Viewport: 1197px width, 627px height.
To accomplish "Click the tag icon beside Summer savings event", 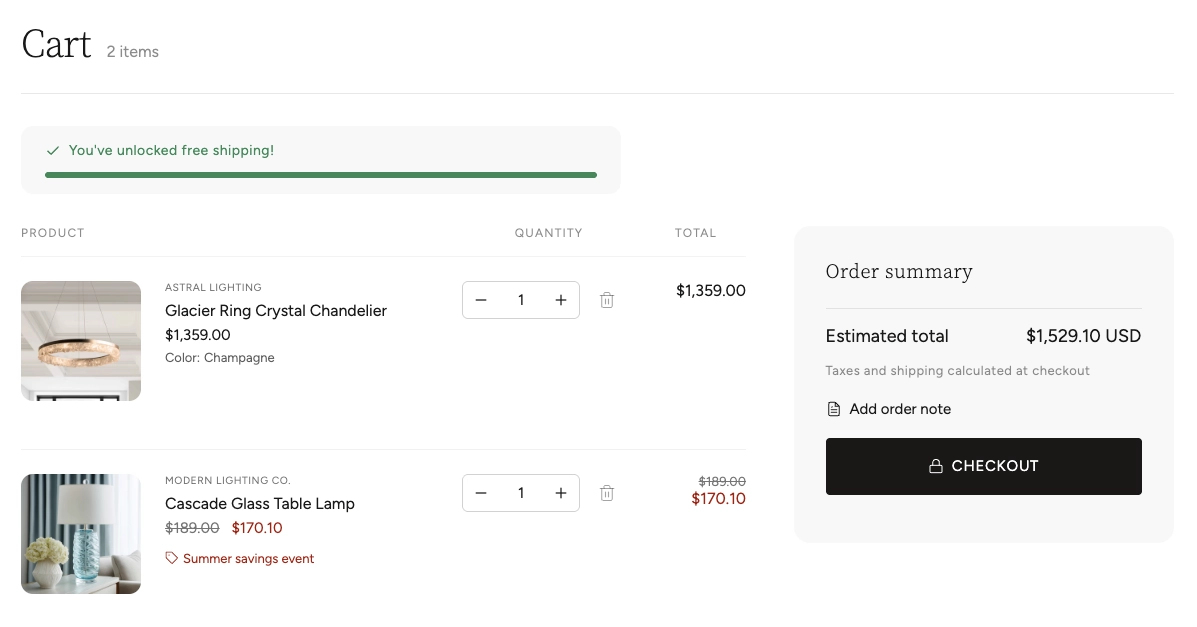I will coord(171,558).
